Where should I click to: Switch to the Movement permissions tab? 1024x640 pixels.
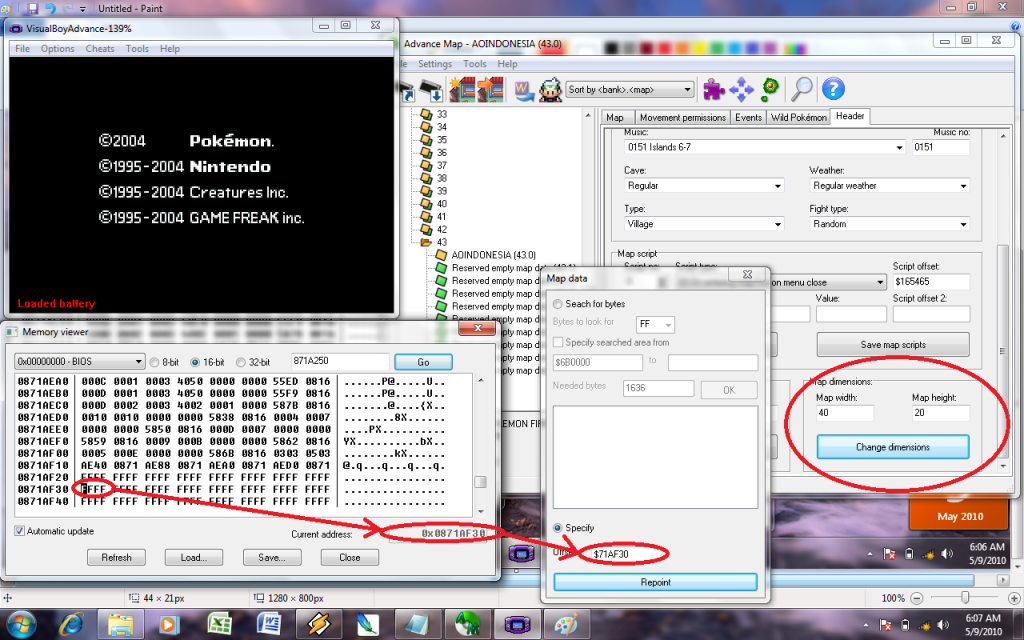pos(682,118)
